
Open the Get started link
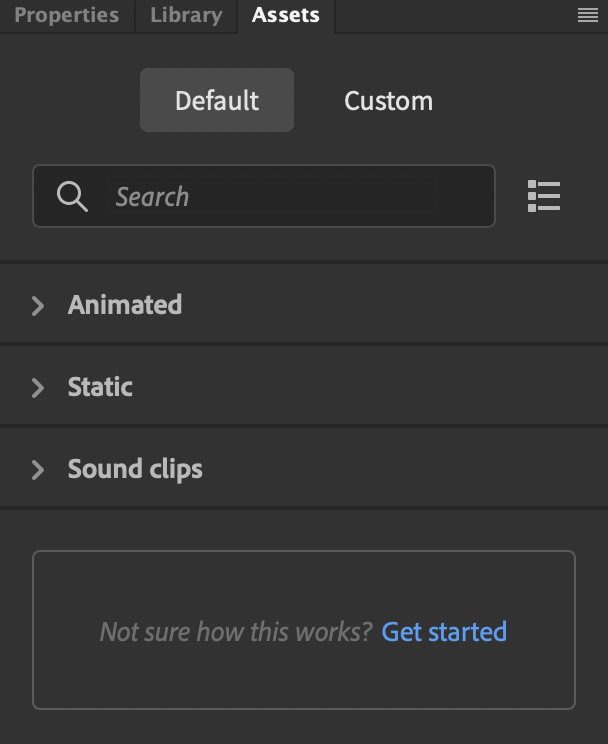[x=444, y=632]
